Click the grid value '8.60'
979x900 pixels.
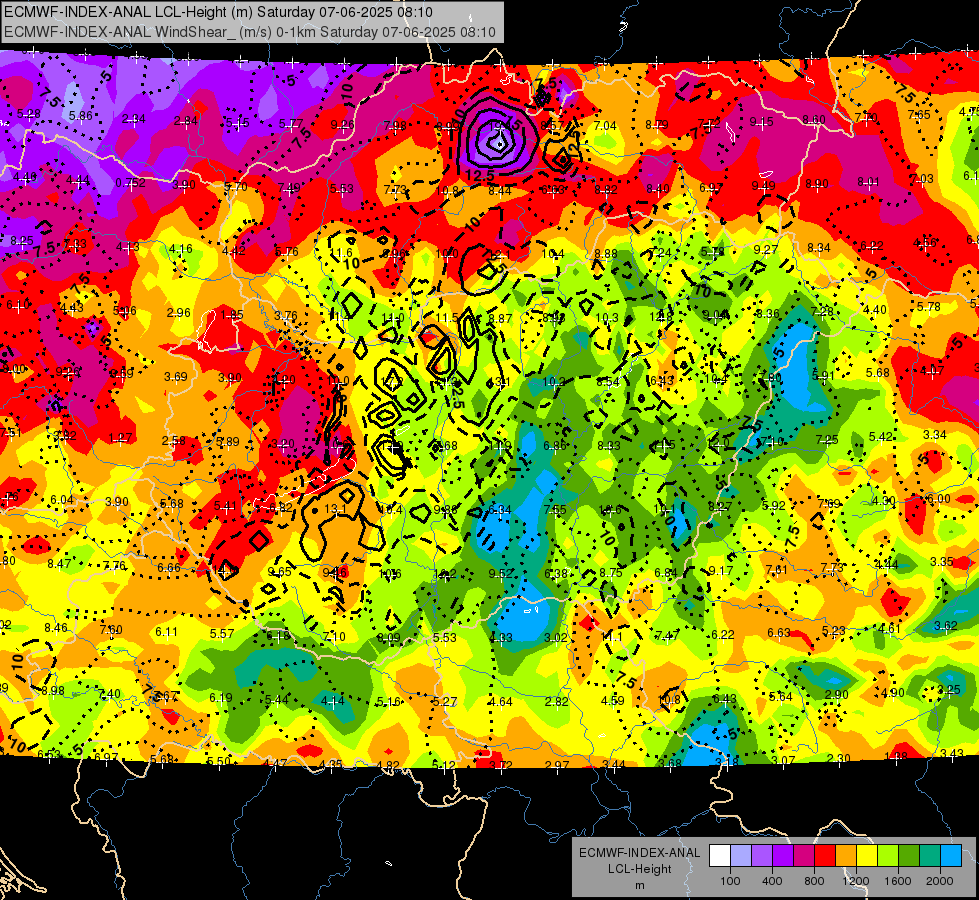[814, 120]
